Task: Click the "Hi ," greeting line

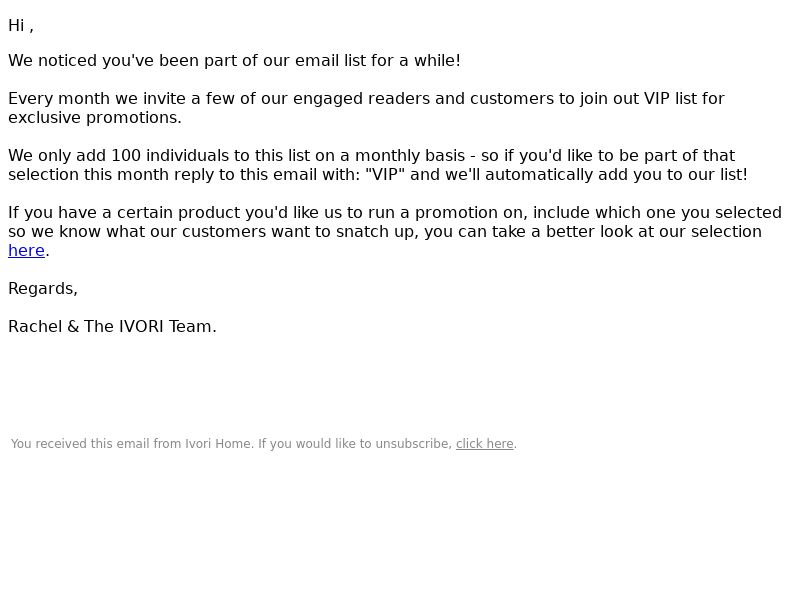Action: tap(21, 26)
